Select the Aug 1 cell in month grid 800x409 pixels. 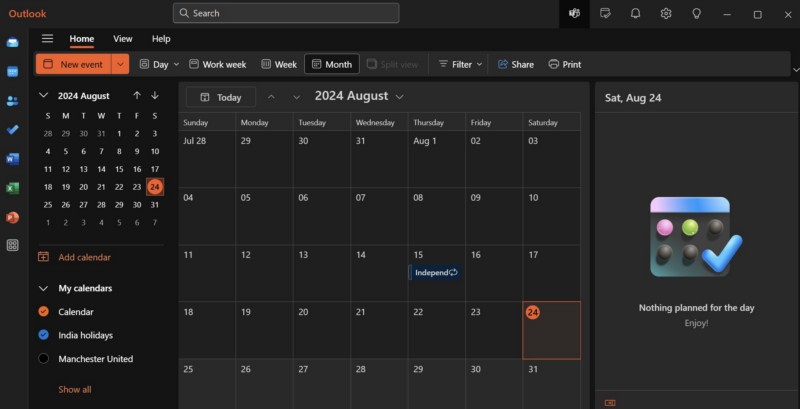coord(437,159)
